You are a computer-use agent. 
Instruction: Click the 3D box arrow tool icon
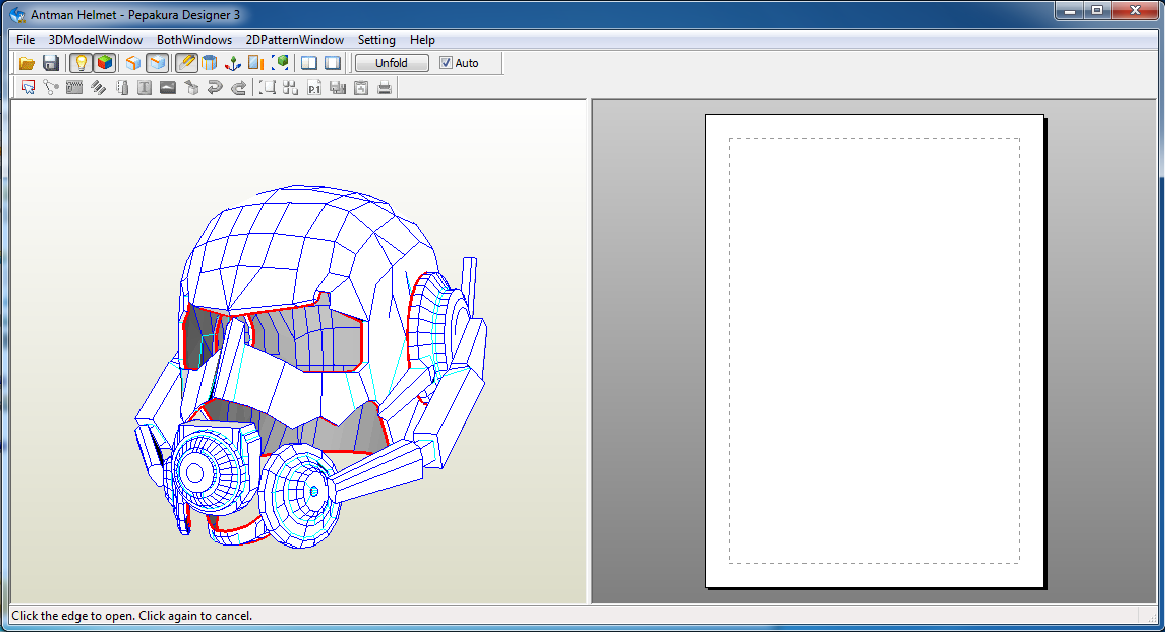(192, 88)
